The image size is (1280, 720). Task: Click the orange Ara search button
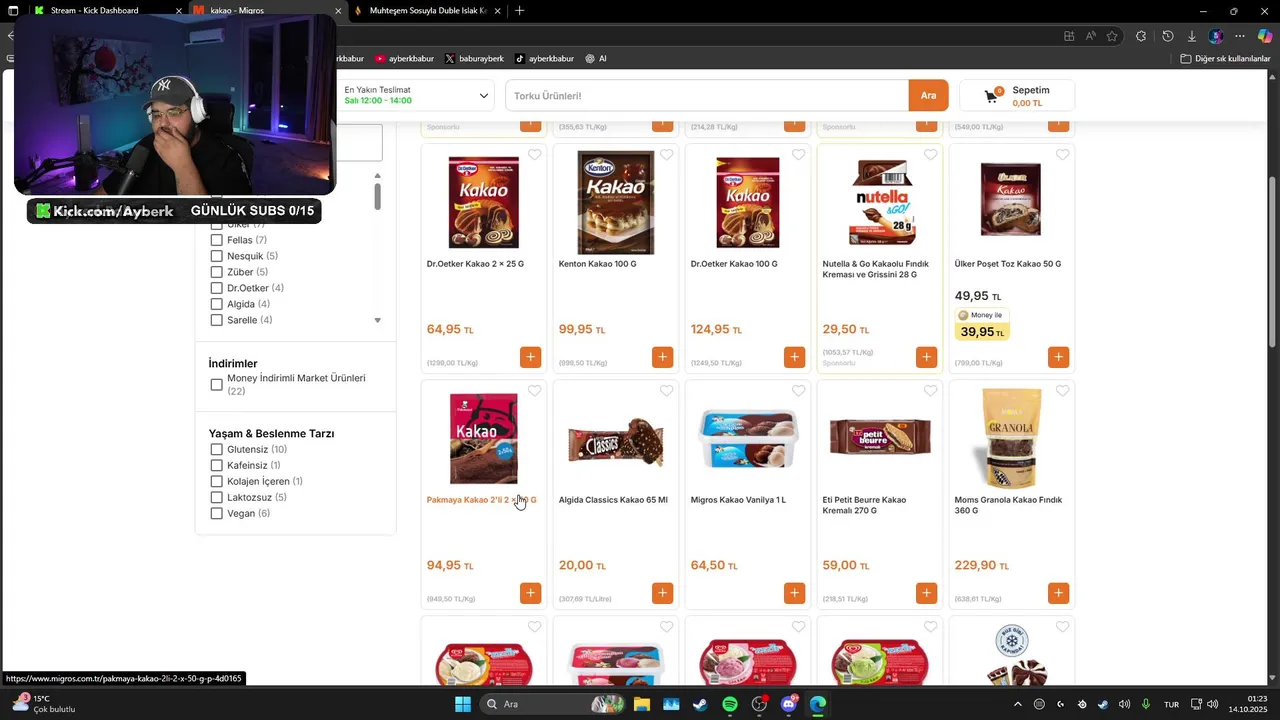[928, 95]
